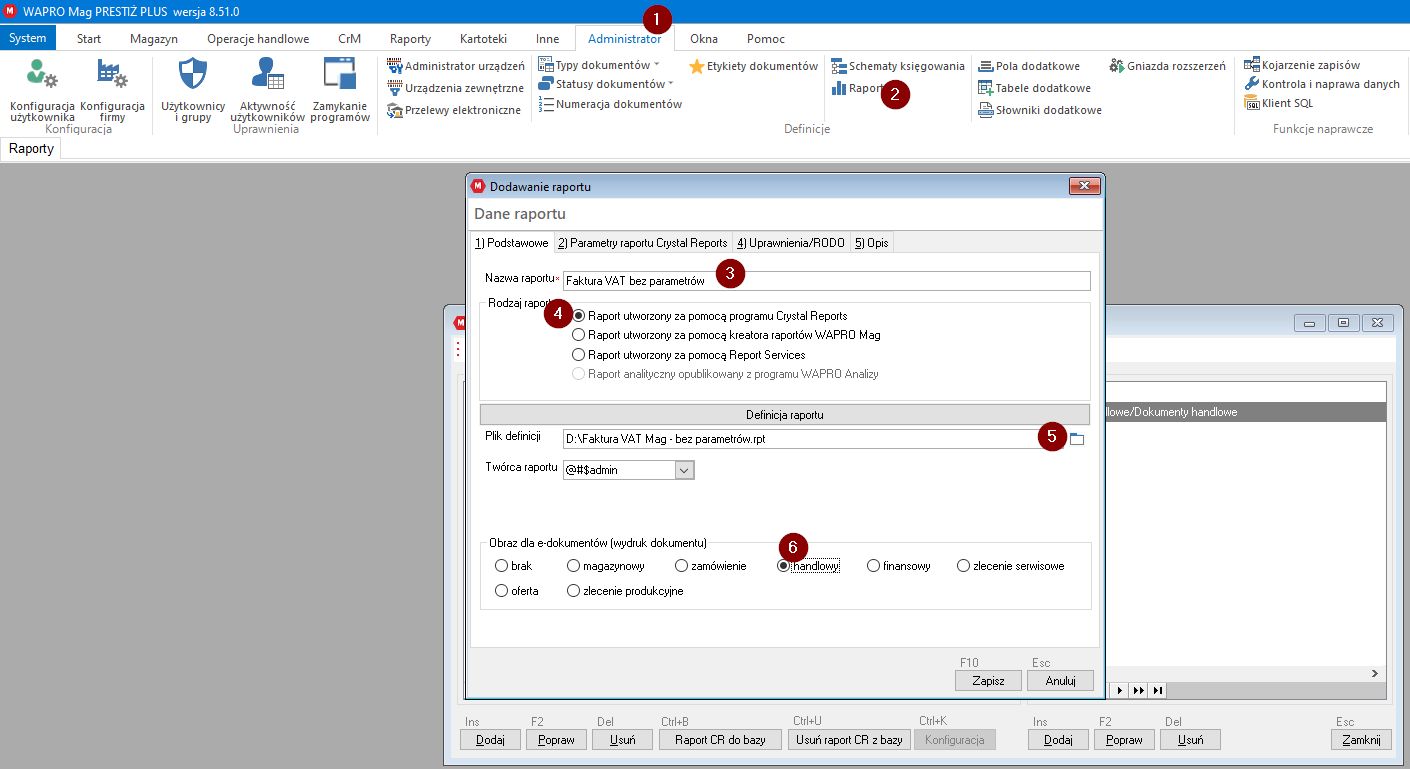Viewport: 1410px width, 769px height.
Task: Browse for definition file via folder icon
Action: tap(1077, 439)
